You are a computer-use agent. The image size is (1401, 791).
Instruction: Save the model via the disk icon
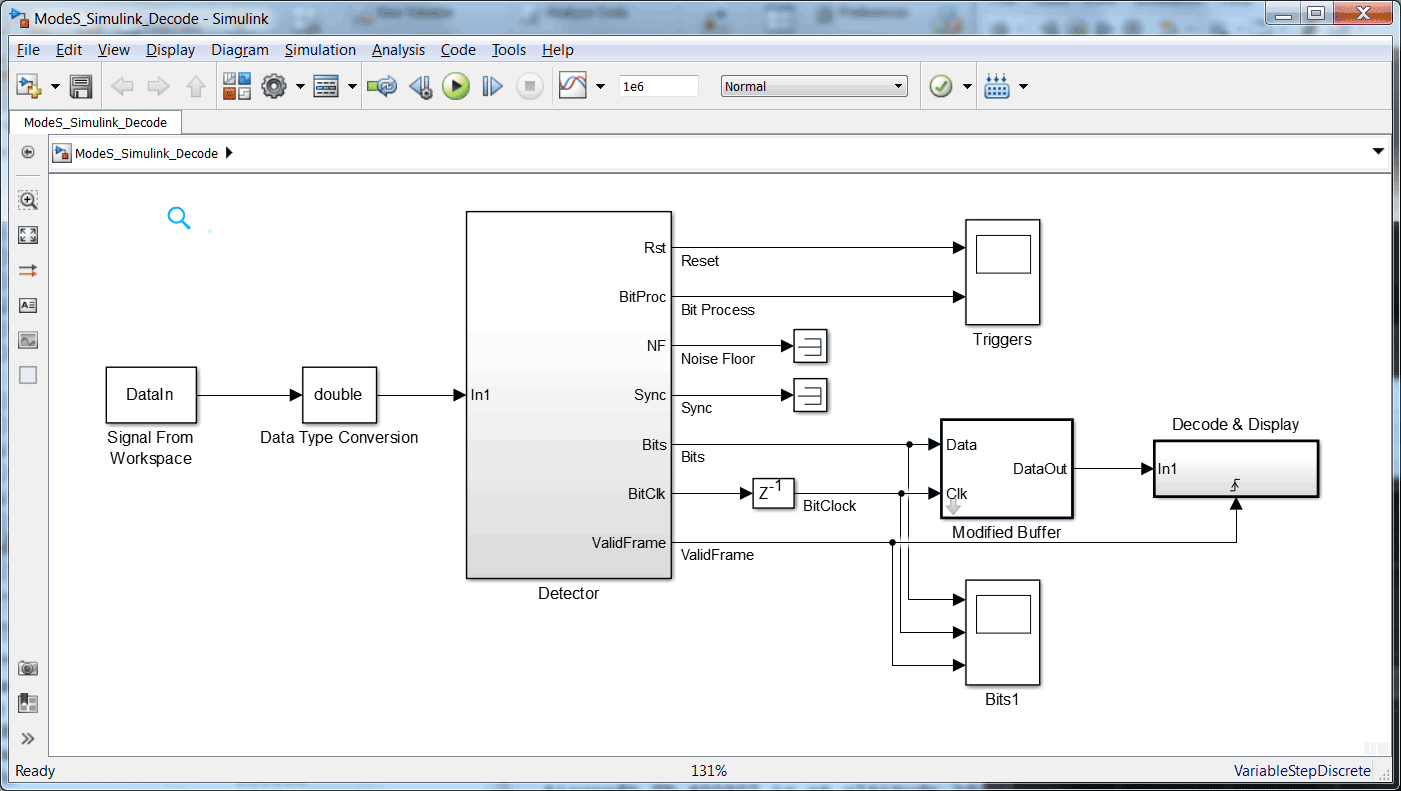click(x=81, y=86)
